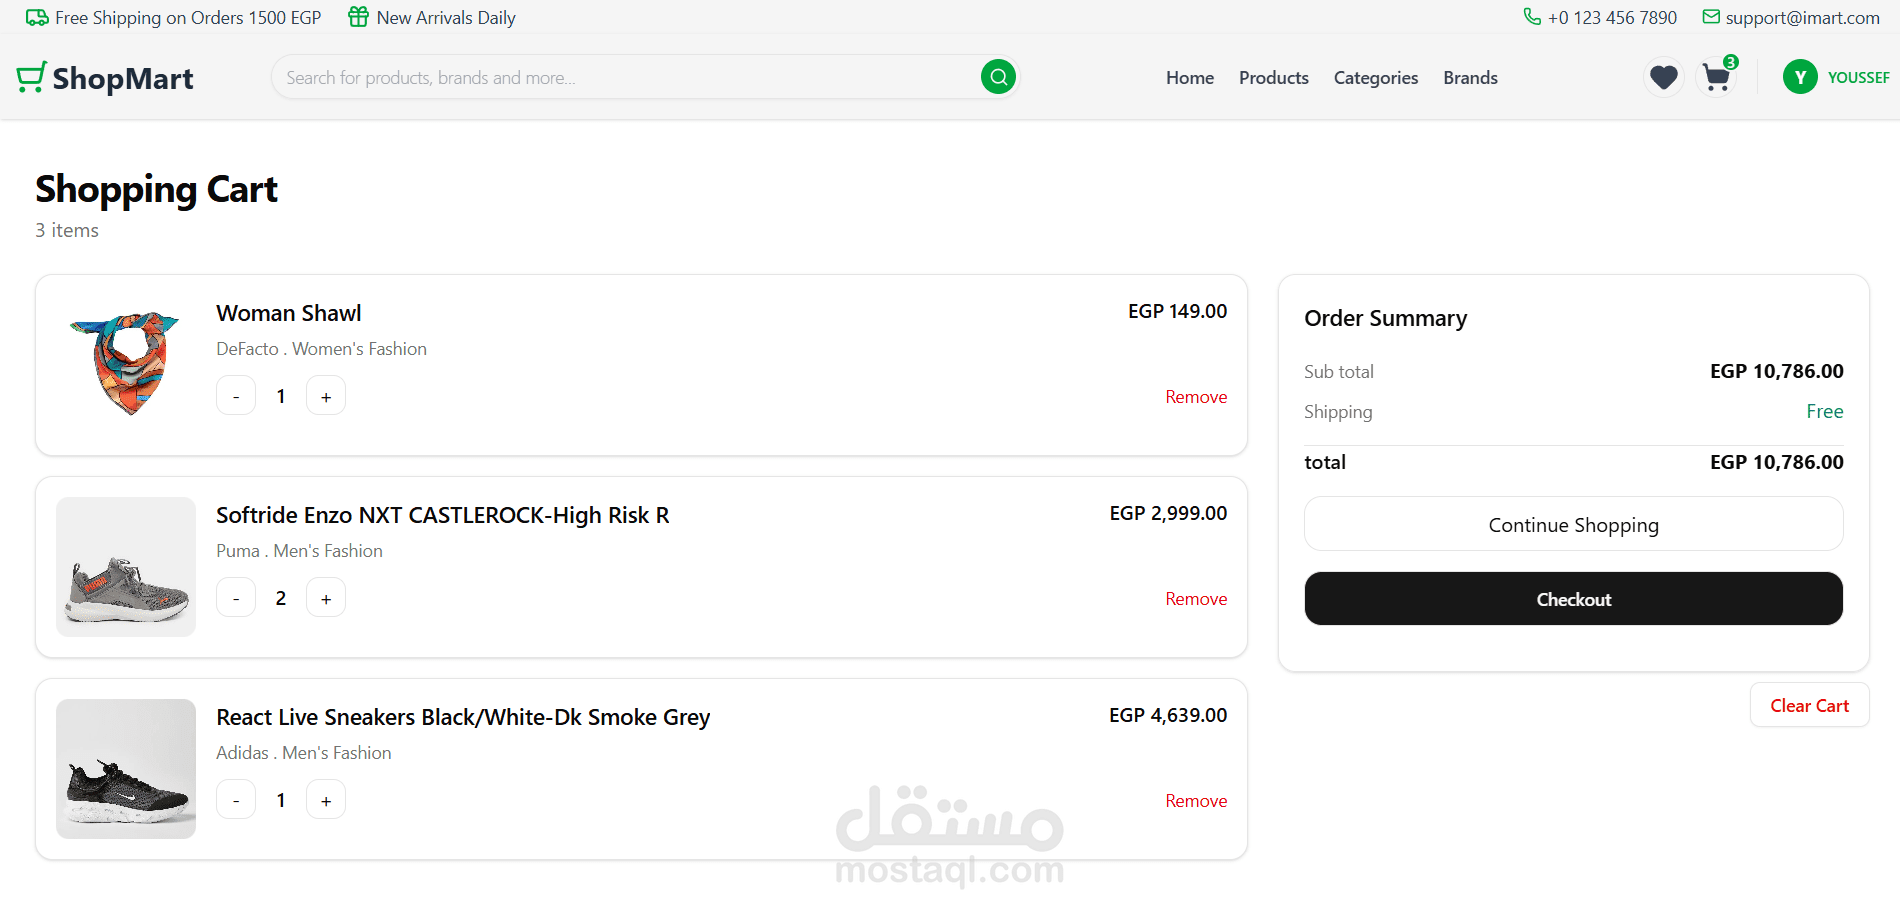Decrease Woman Shawl quantity with minus
The width and height of the screenshot is (1900, 908).
[x=236, y=396]
